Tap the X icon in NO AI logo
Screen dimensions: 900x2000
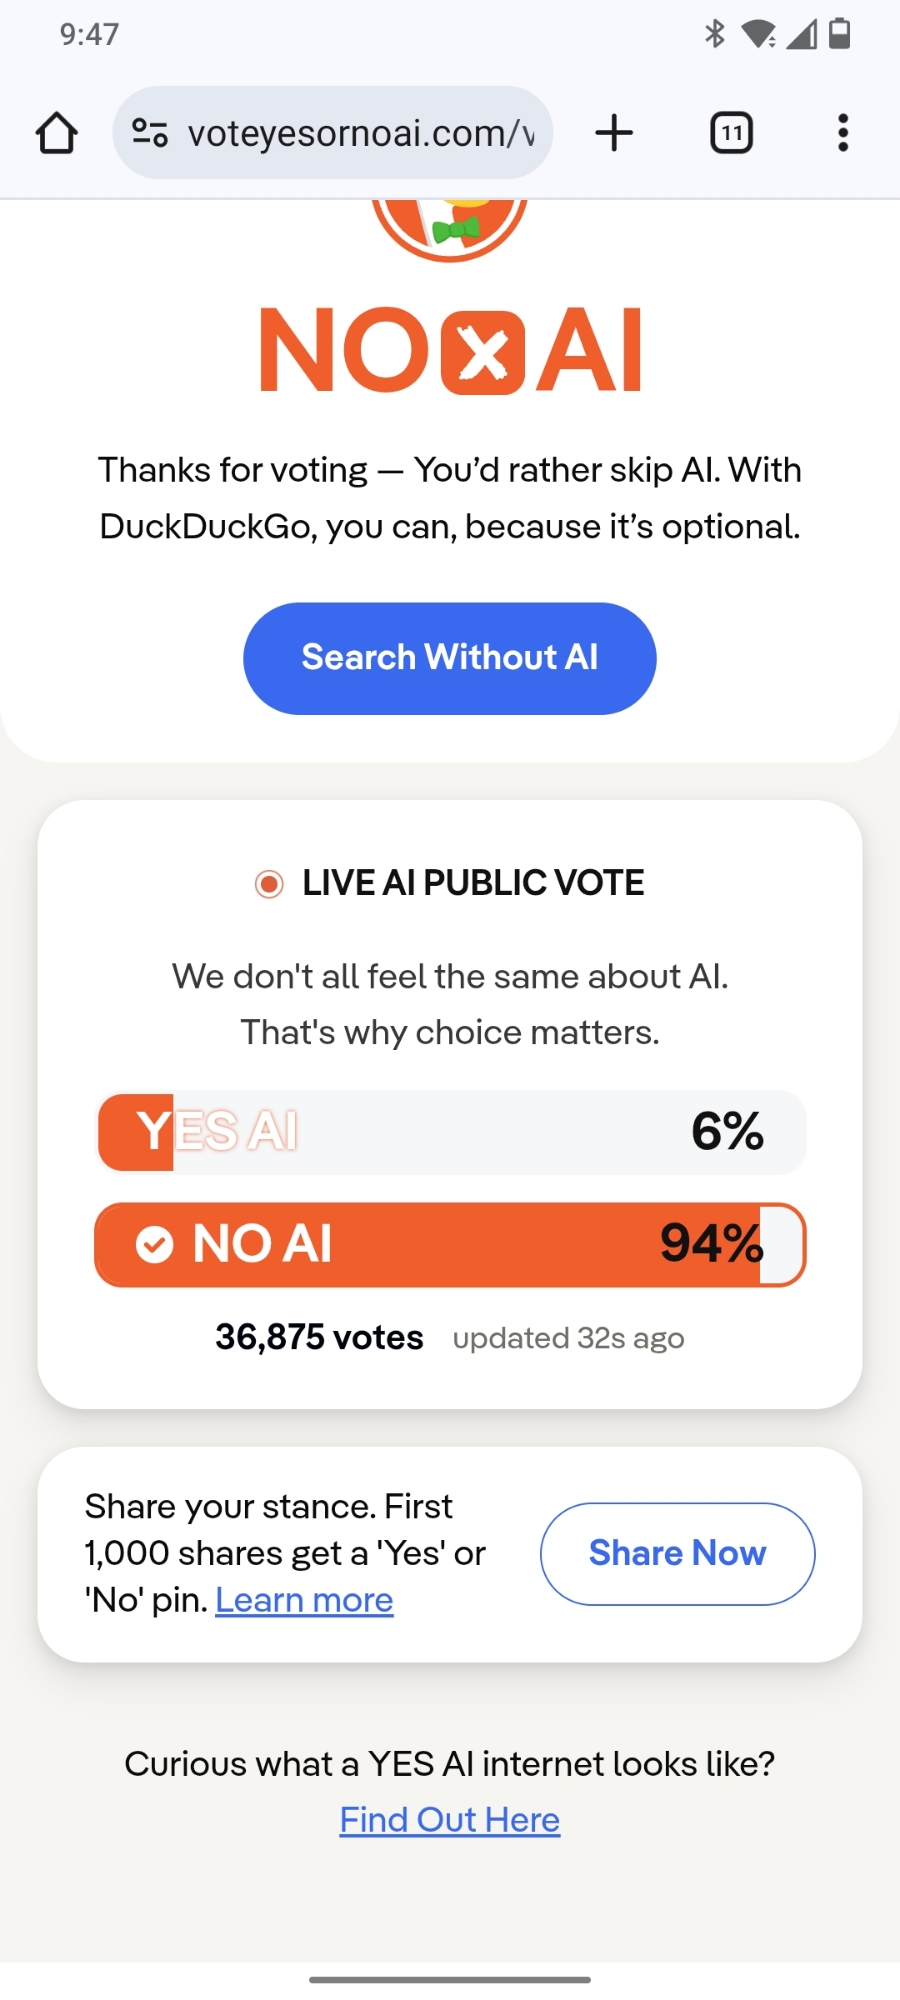pos(483,353)
